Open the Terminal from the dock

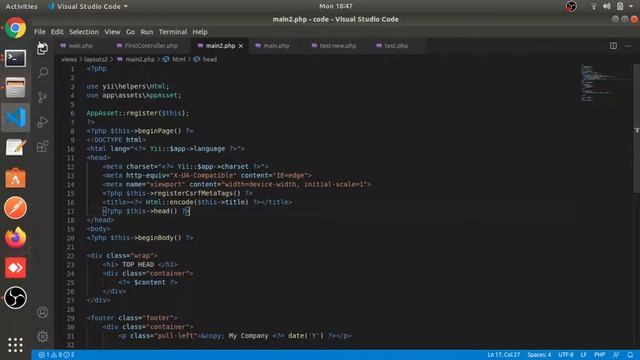16,58
